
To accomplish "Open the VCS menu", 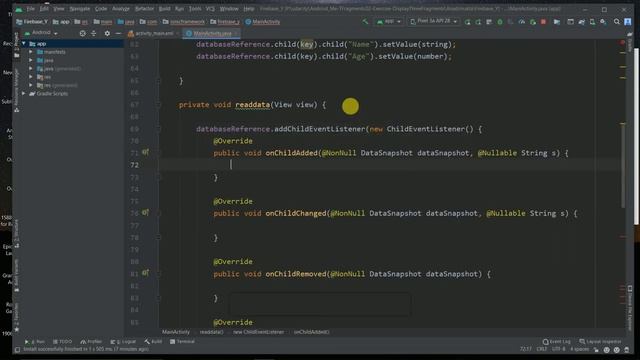I will tap(210, 9).
